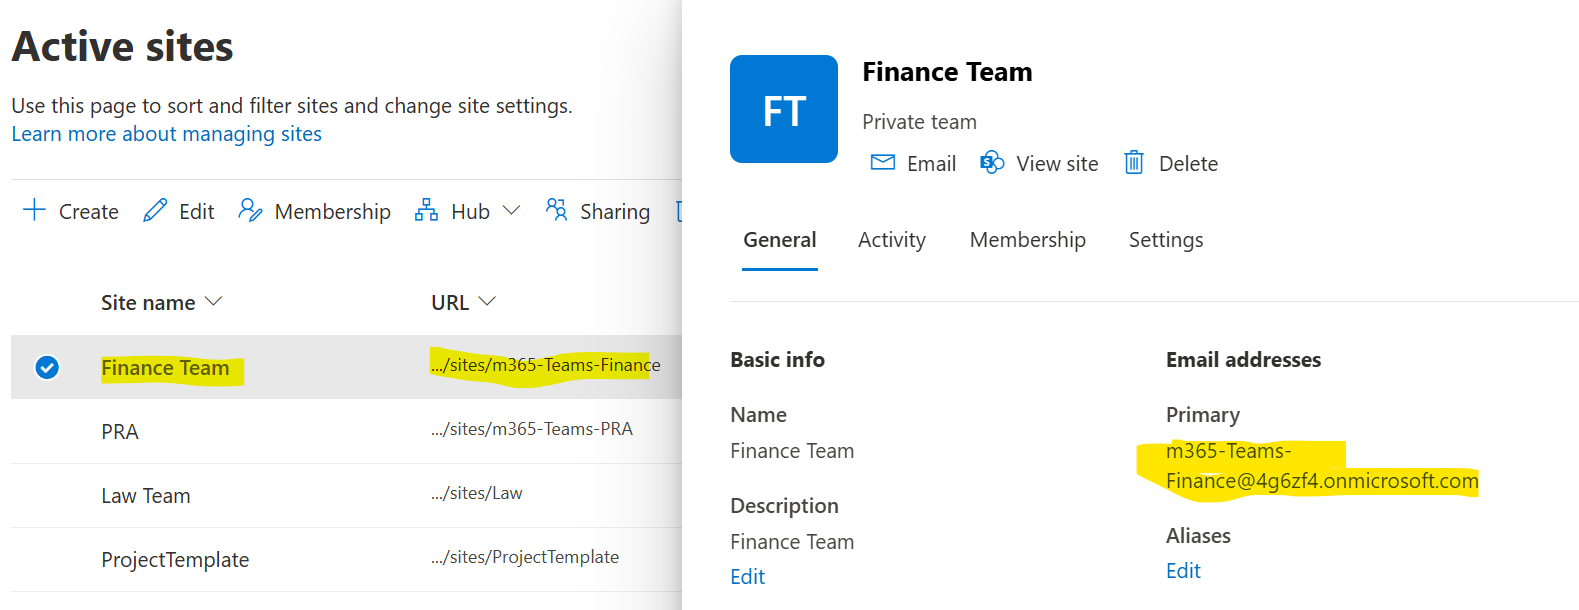Click the FT site logo tile
This screenshot has height=610, width=1579.
[784, 109]
